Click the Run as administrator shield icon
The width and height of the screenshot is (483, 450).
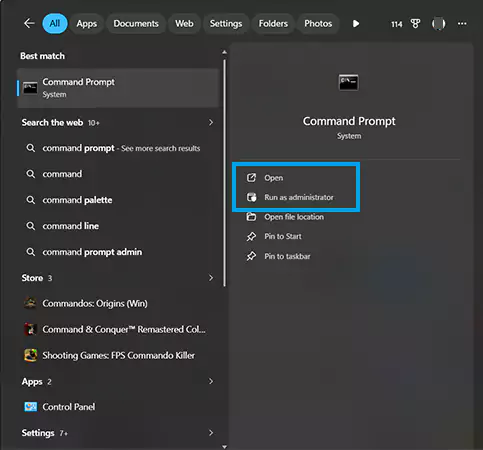tap(251, 197)
